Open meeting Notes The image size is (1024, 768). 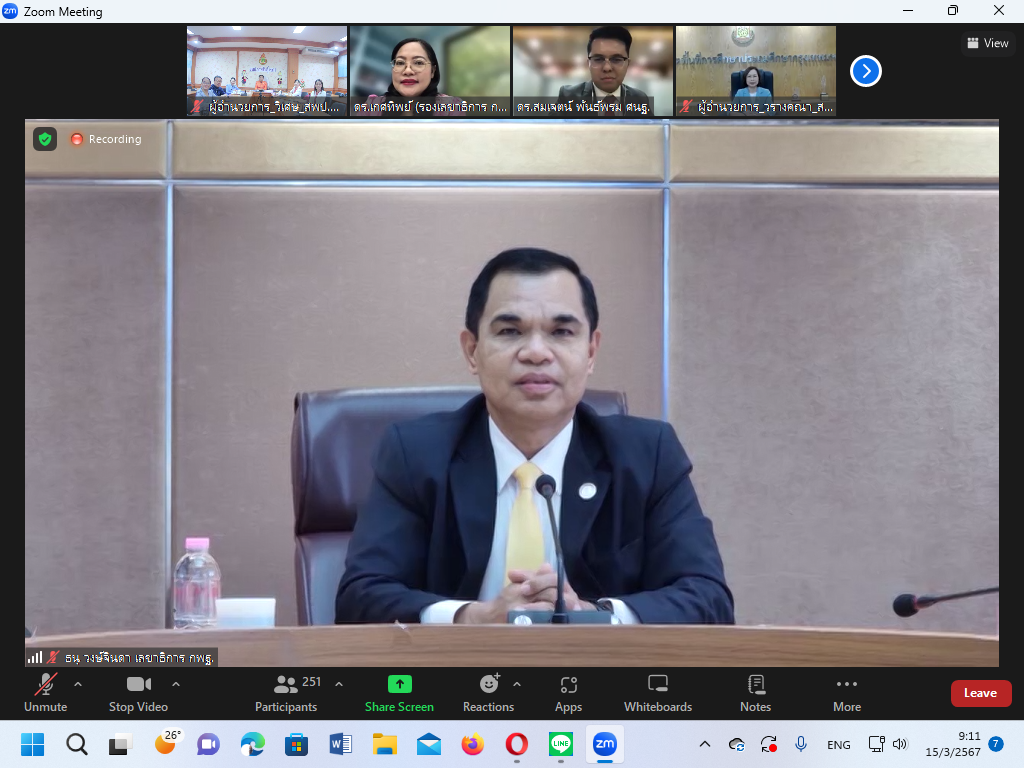pyautogui.click(x=755, y=693)
